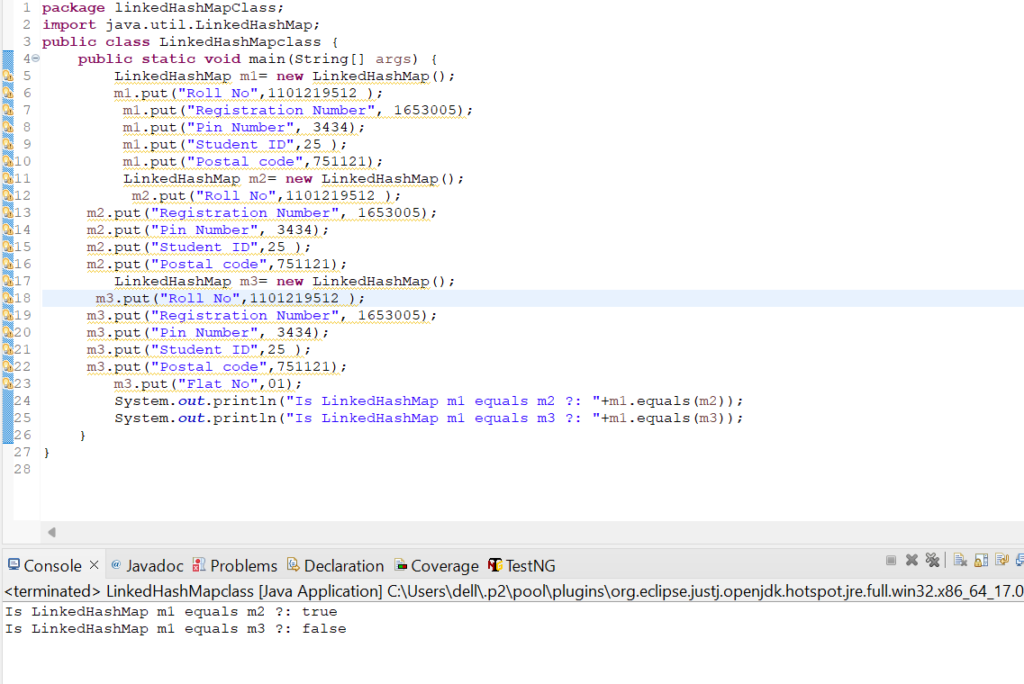Click the warning marker icon on line 21
1024x684 pixels.
[x=8, y=350]
